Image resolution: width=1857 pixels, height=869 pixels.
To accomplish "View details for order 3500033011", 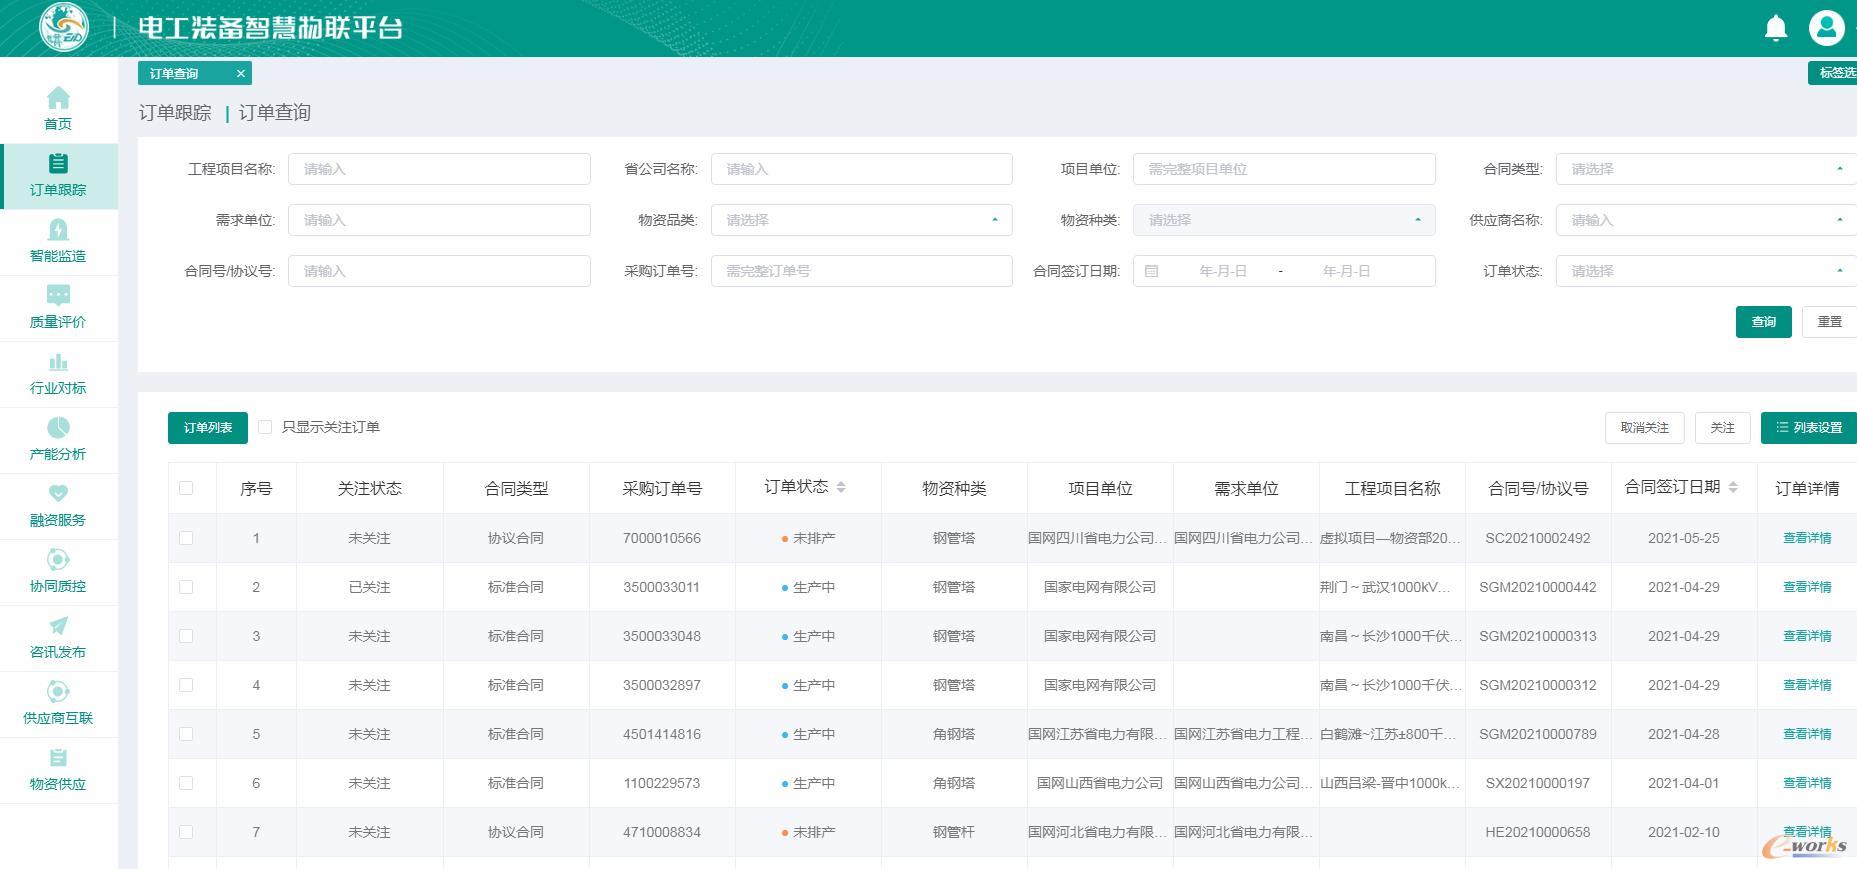I will (1807, 587).
